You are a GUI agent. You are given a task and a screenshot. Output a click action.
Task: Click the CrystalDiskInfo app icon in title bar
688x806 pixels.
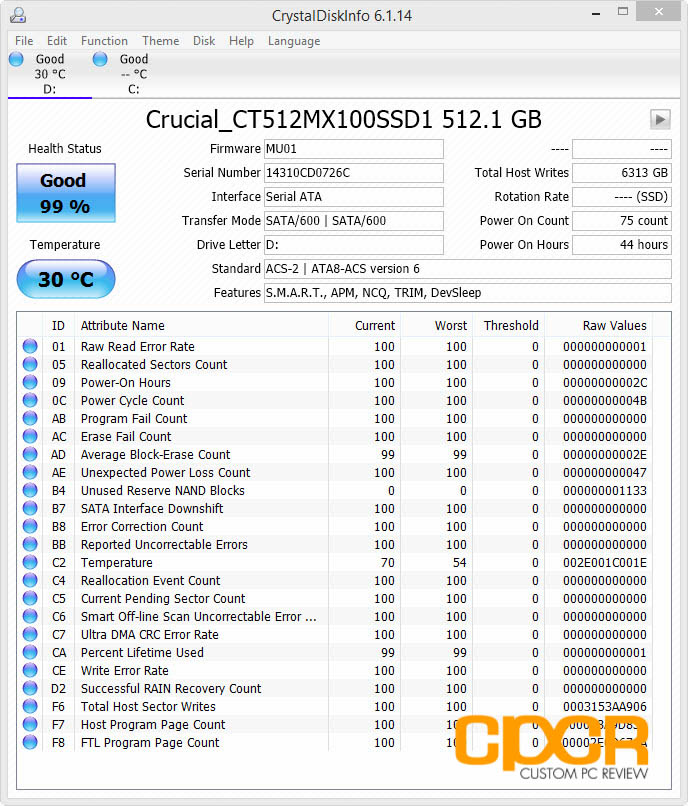(x=18, y=15)
